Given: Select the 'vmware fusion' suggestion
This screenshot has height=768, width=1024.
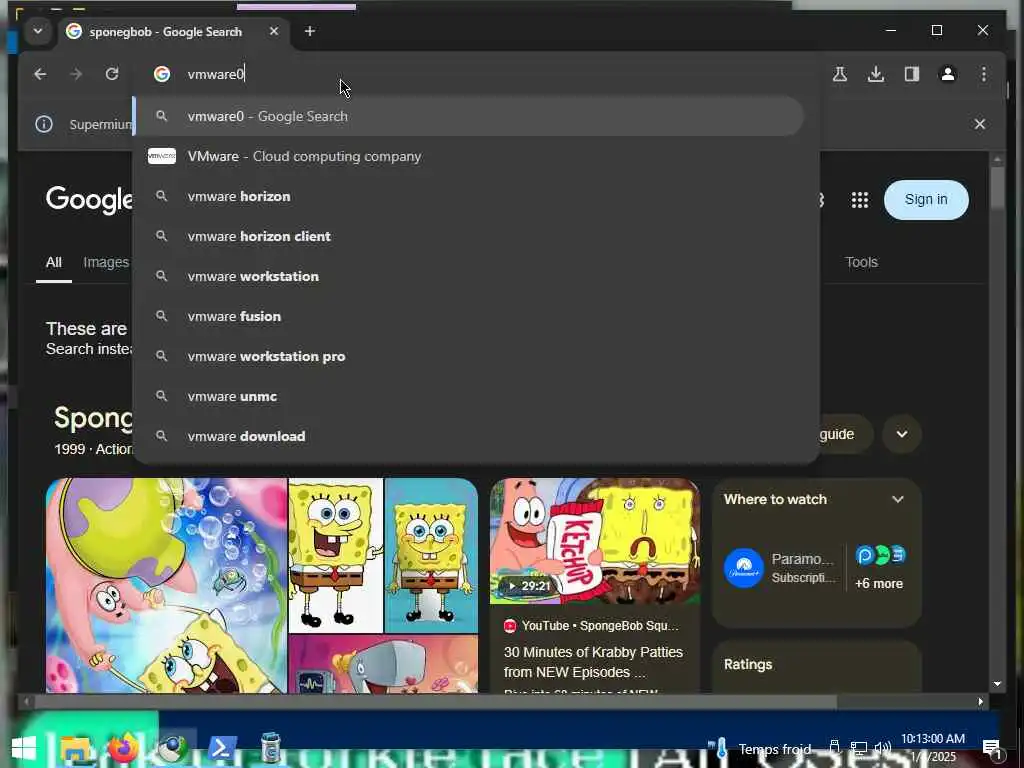Looking at the screenshot, I should pos(469,316).
